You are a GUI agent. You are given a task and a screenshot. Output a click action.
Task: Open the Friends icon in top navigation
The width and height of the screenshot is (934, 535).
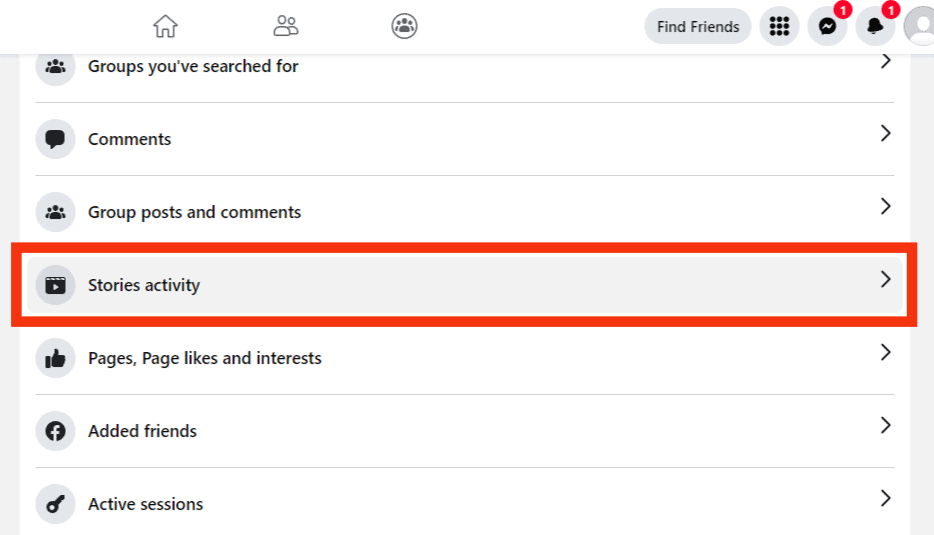click(x=286, y=26)
